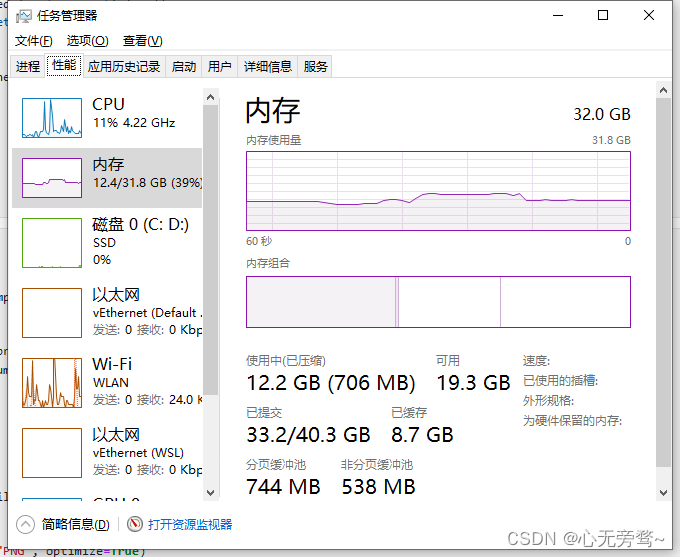The width and height of the screenshot is (680, 557).
Task: Select the Wi-Fi WLAN graph thumbnail
Action: click(x=52, y=383)
